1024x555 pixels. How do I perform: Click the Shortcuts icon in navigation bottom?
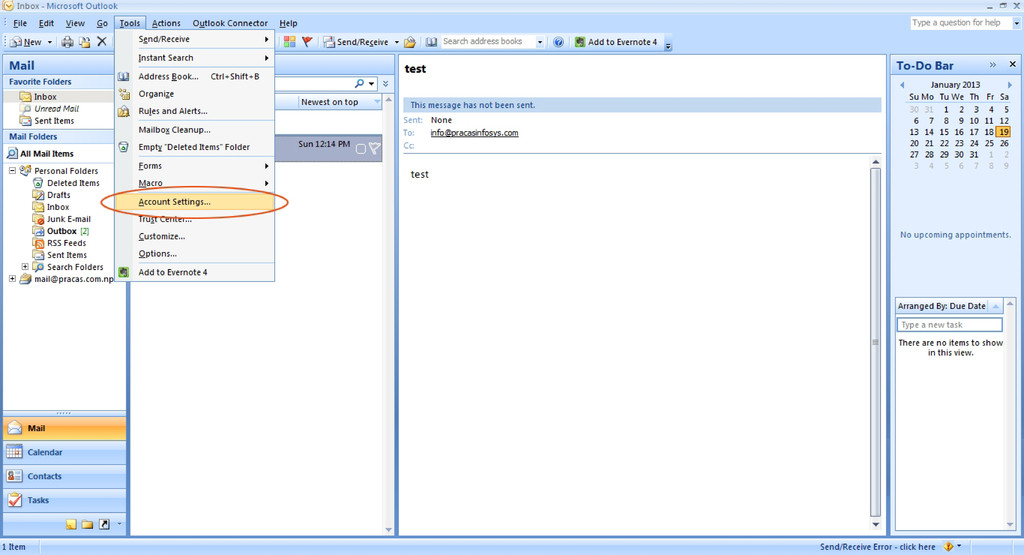point(104,524)
